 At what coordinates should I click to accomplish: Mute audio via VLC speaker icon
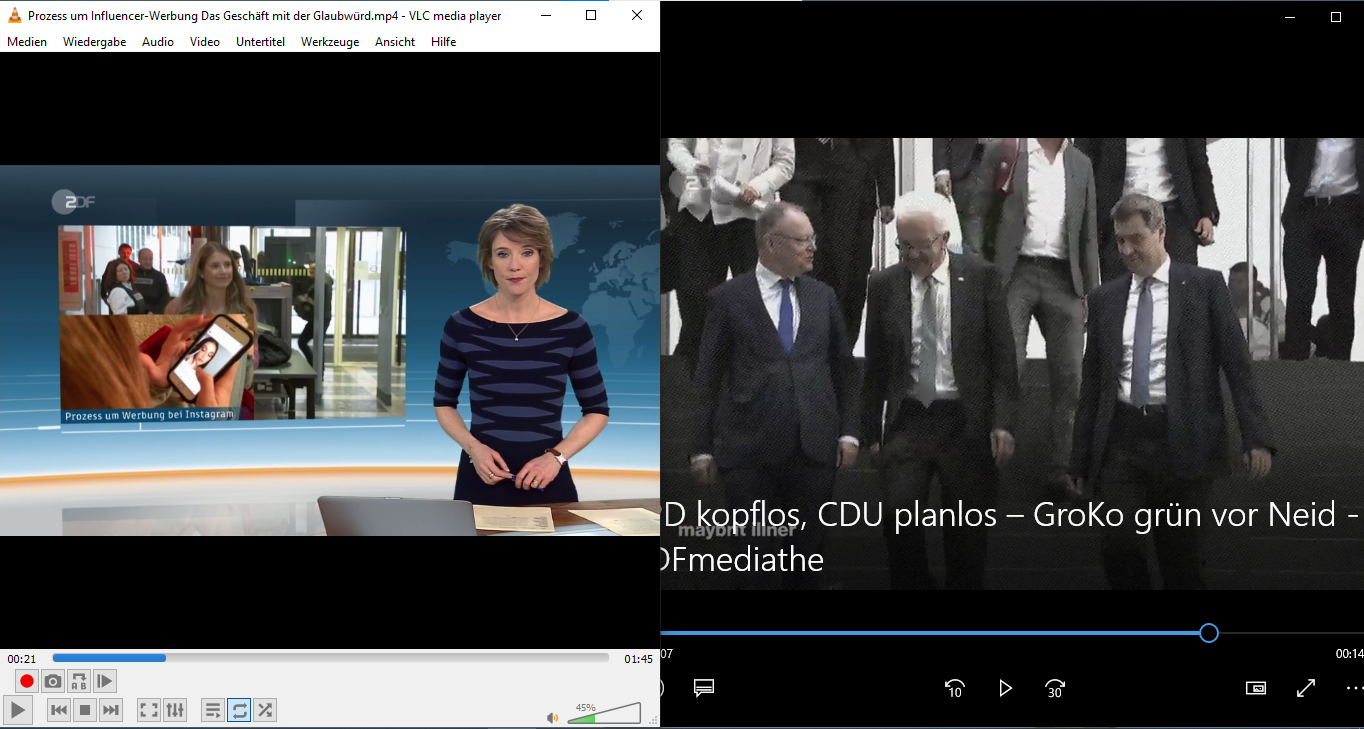[x=552, y=717]
